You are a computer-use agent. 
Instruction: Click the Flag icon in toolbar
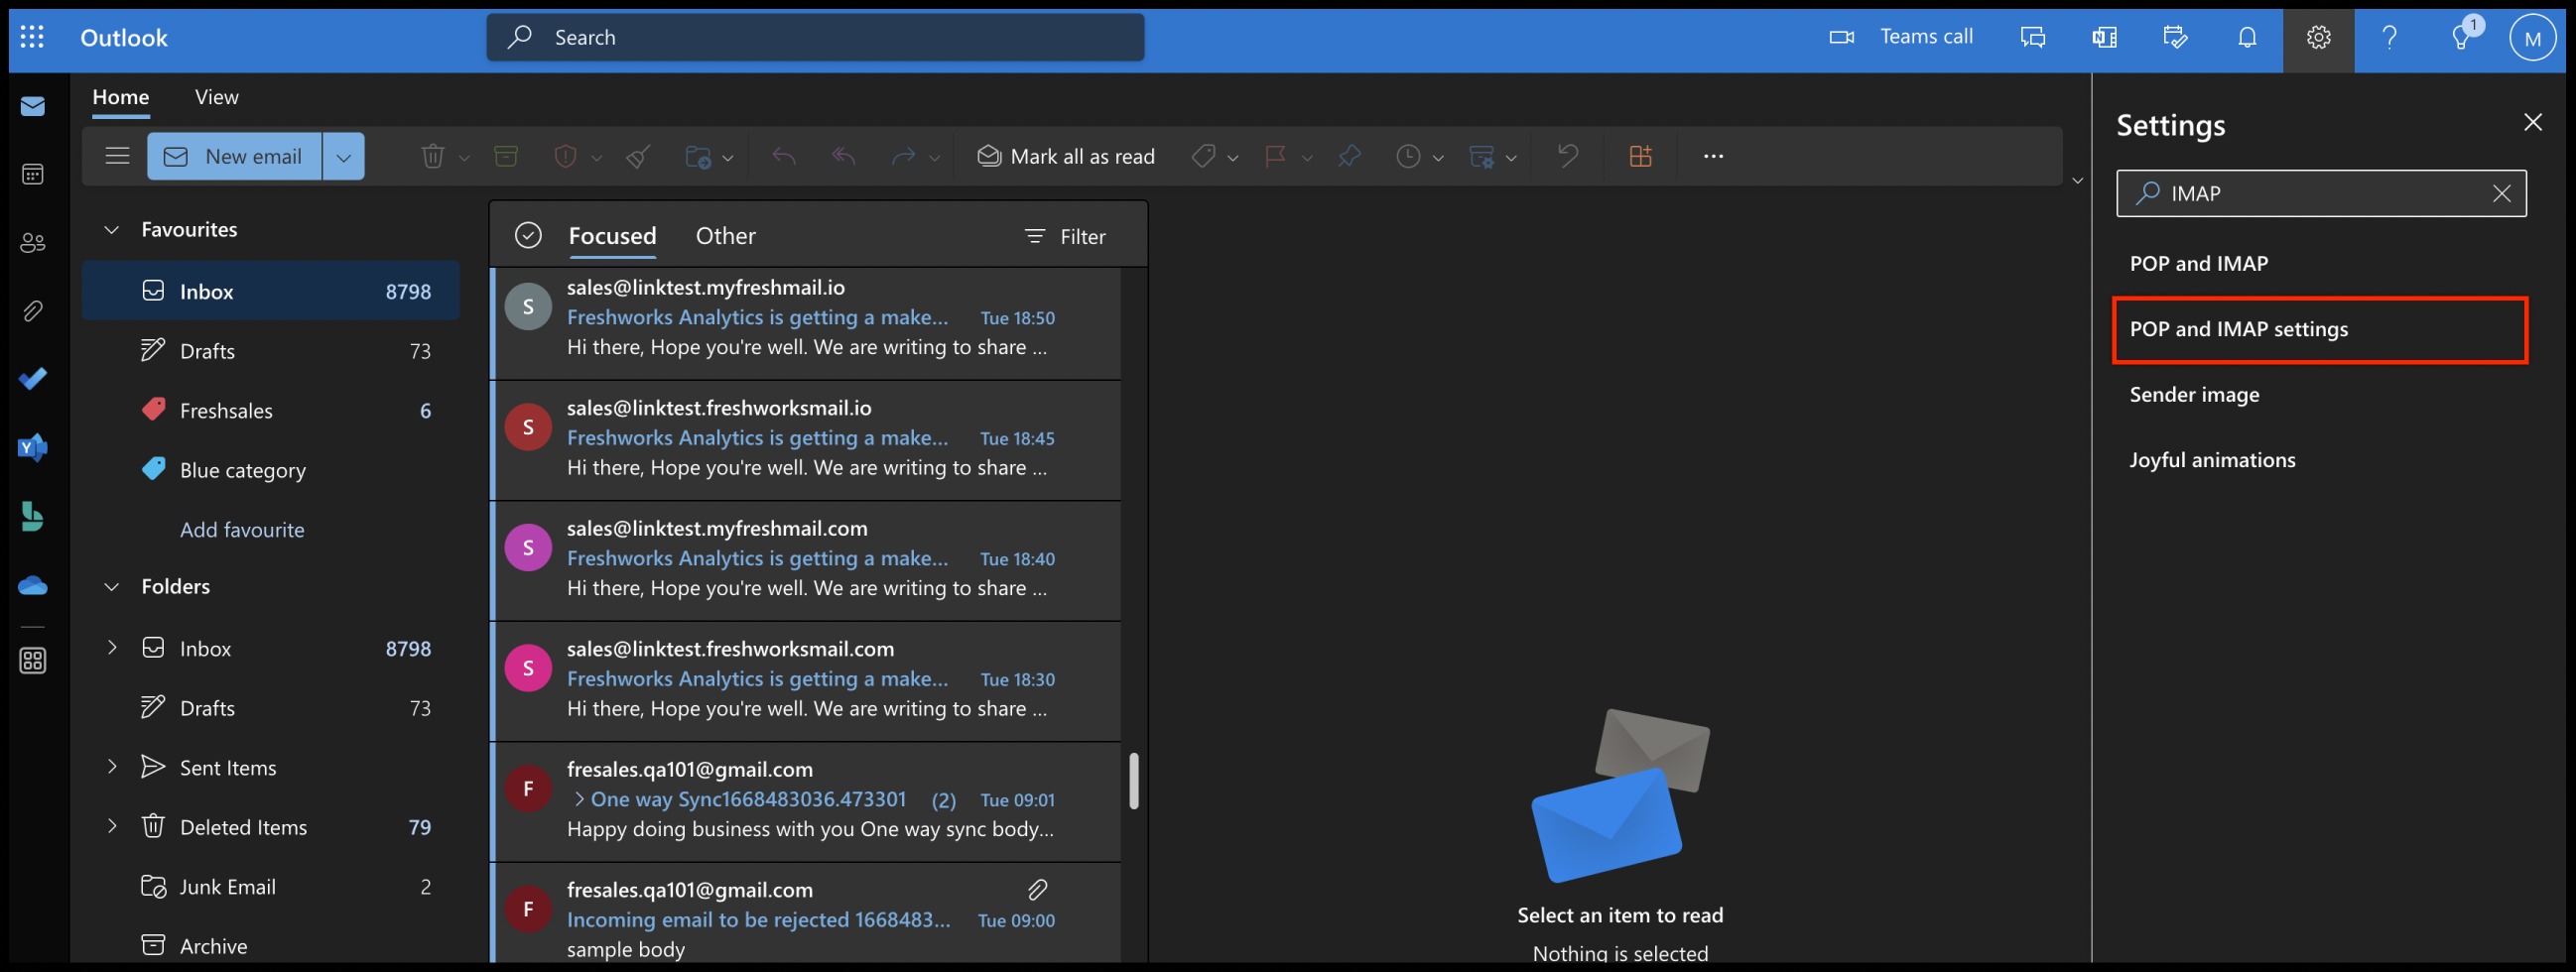coord(1275,156)
